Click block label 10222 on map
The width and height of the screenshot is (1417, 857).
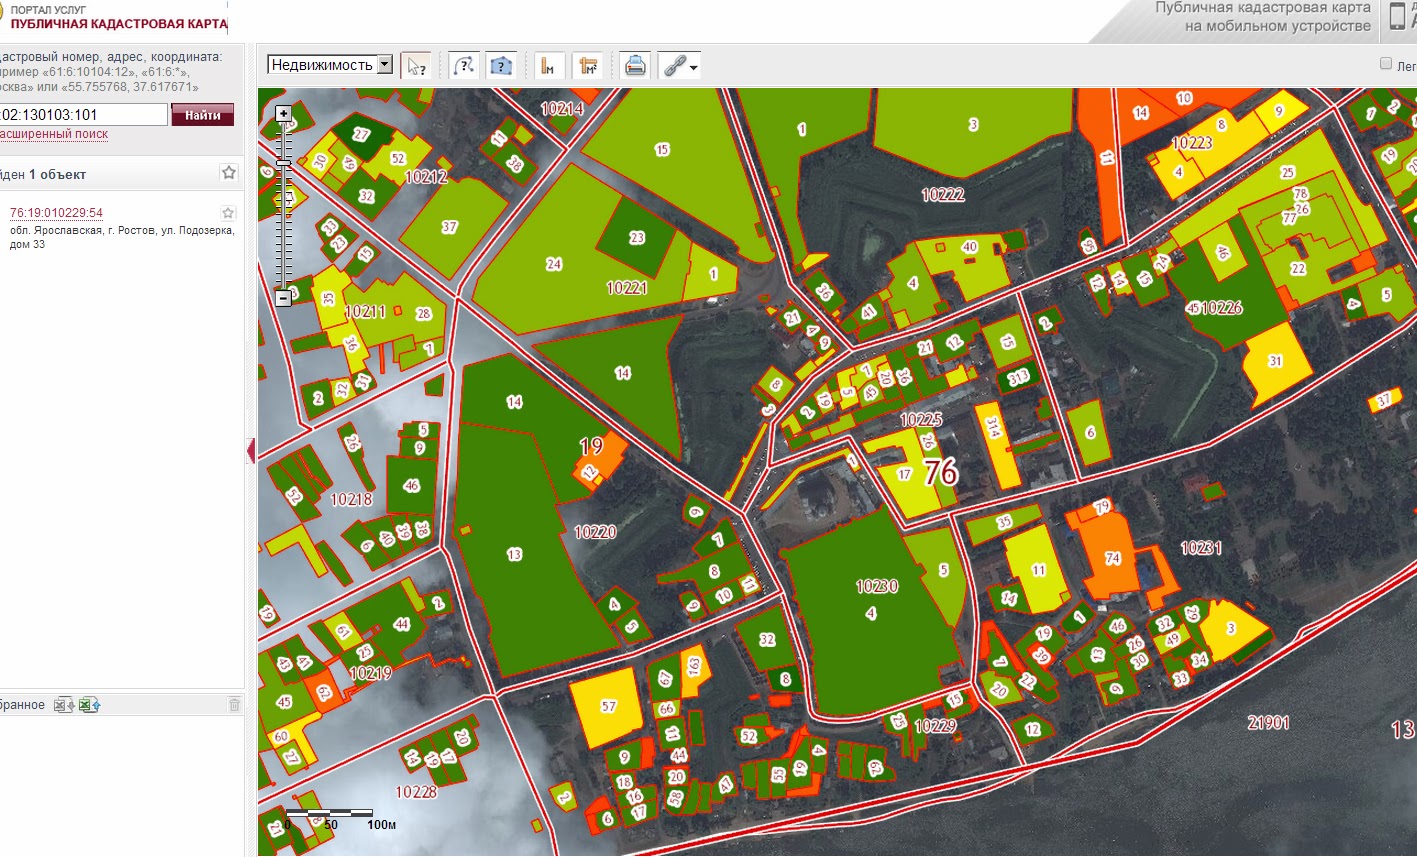(x=943, y=195)
